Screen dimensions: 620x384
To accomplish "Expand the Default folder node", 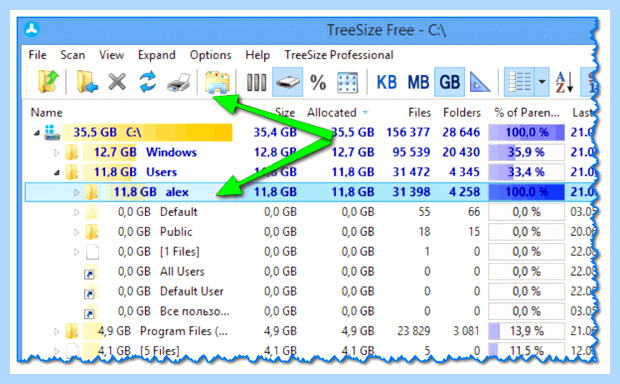I will (76, 212).
